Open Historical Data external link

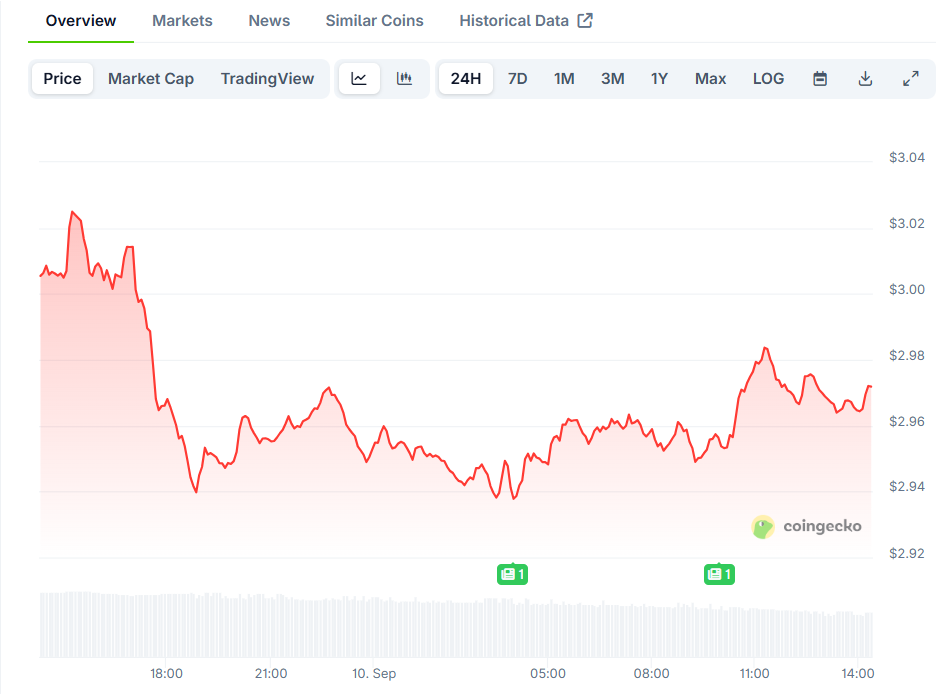point(525,21)
